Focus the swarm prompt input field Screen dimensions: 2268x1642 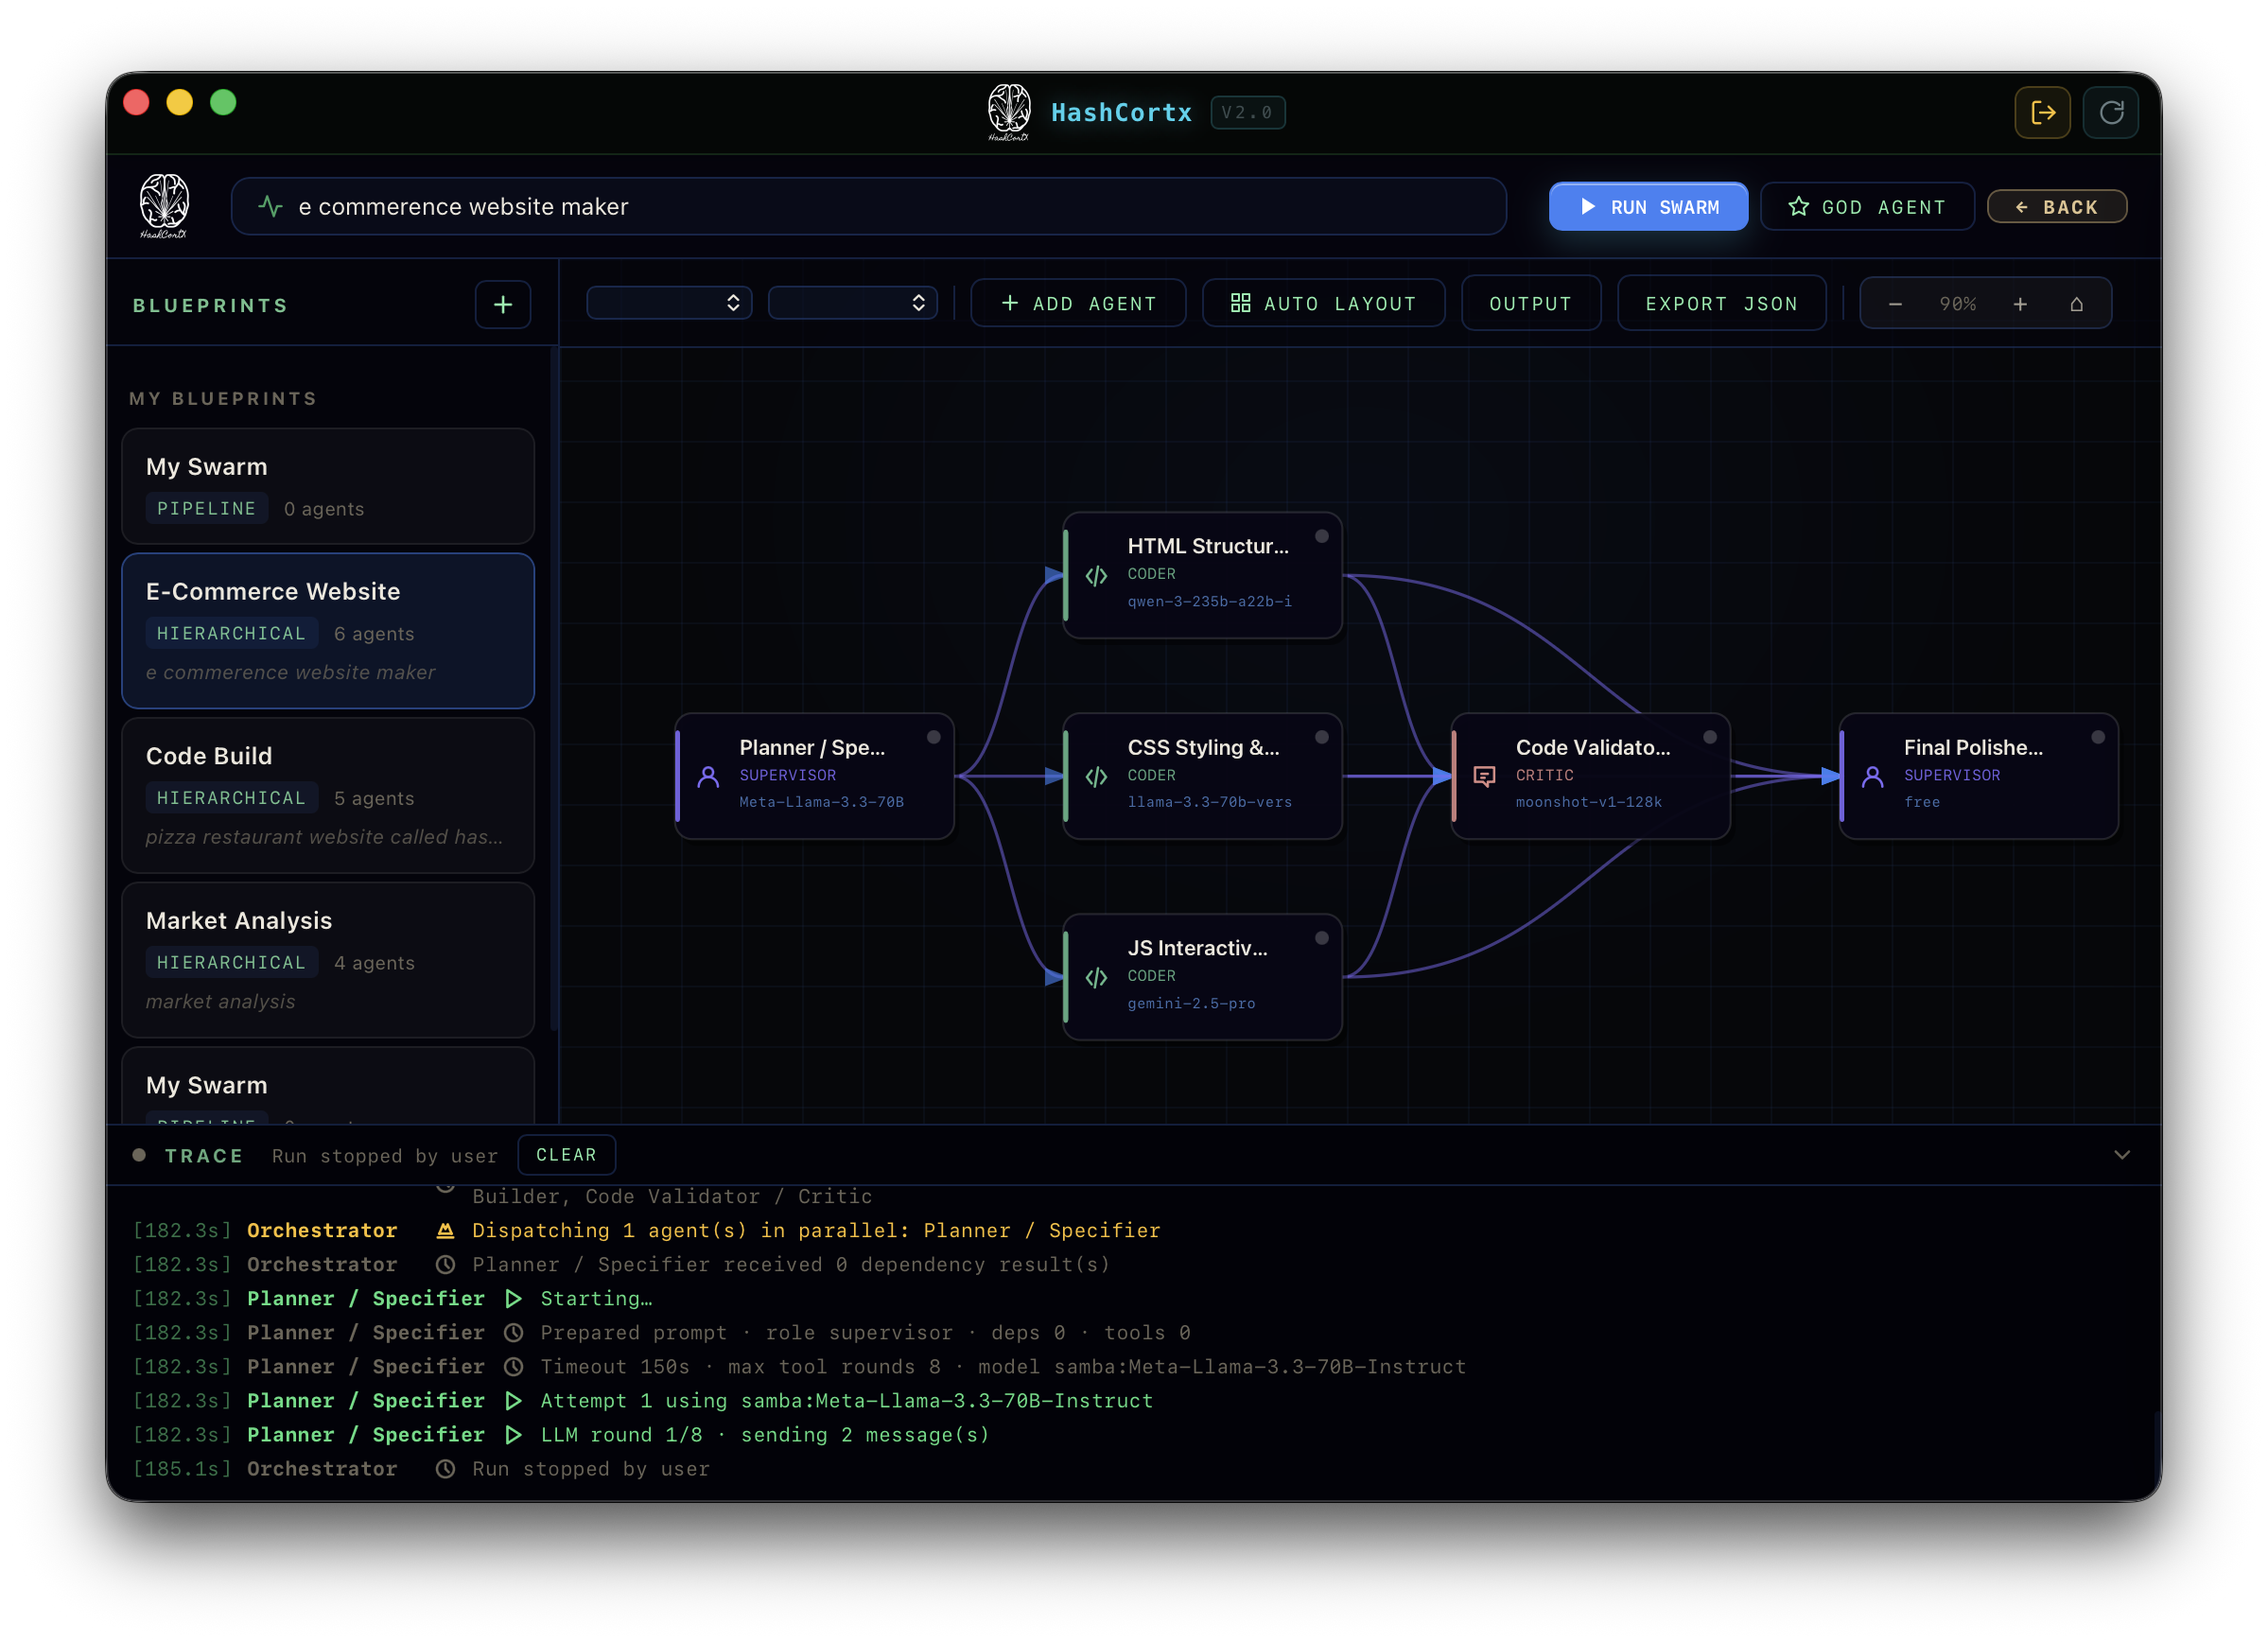(868, 207)
